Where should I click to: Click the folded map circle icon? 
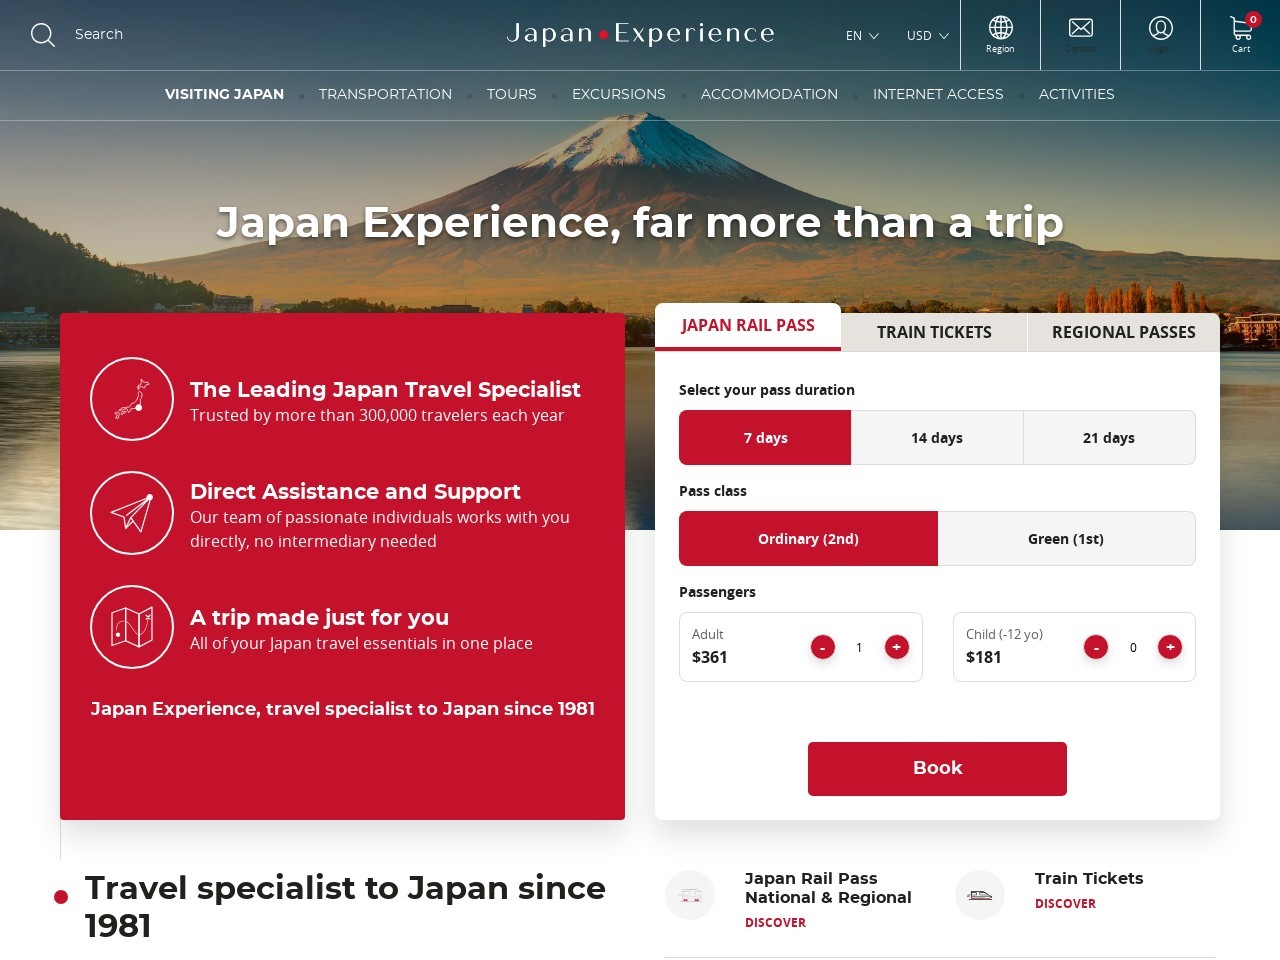tap(132, 627)
